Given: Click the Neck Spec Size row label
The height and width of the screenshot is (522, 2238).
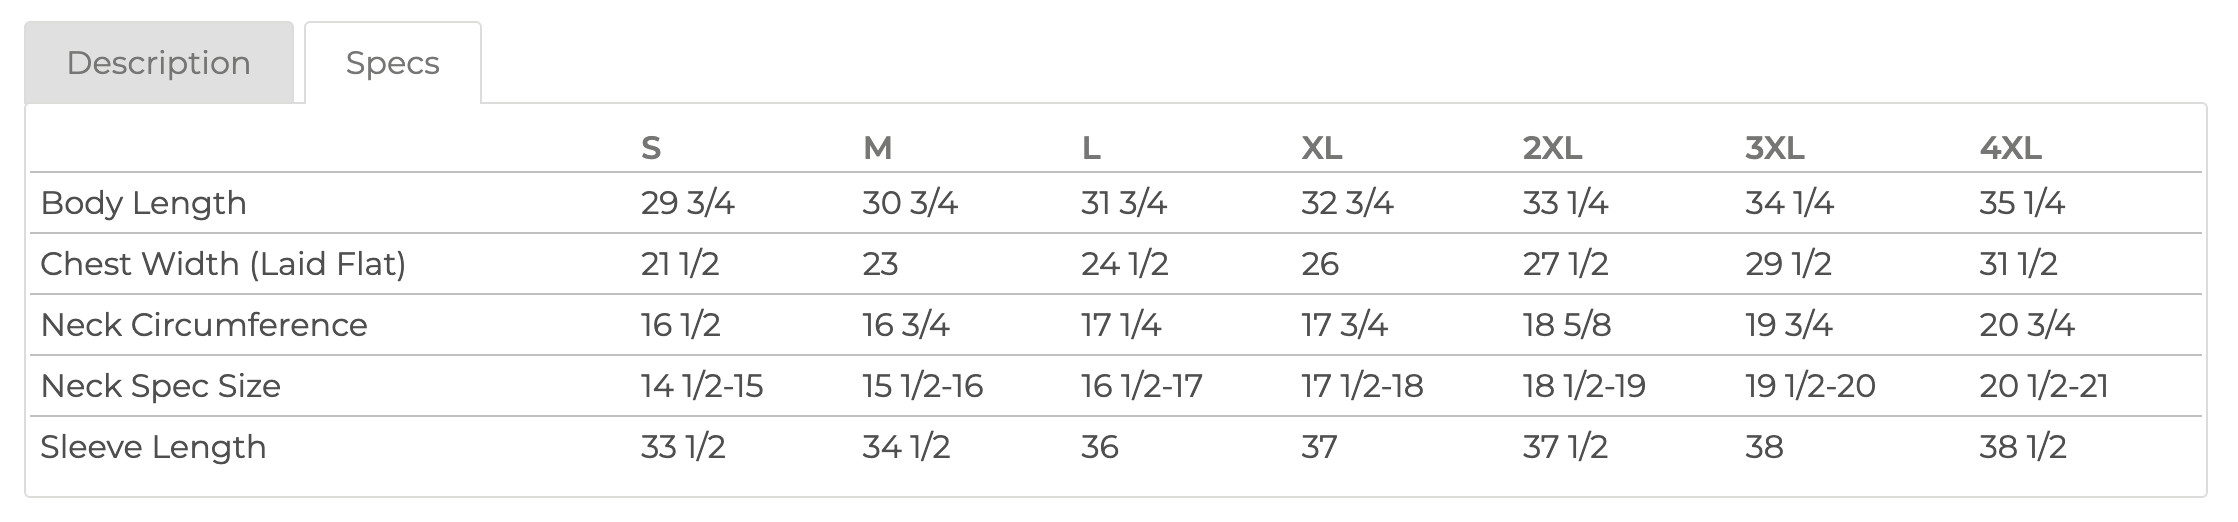Looking at the screenshot, I should 160,386.
